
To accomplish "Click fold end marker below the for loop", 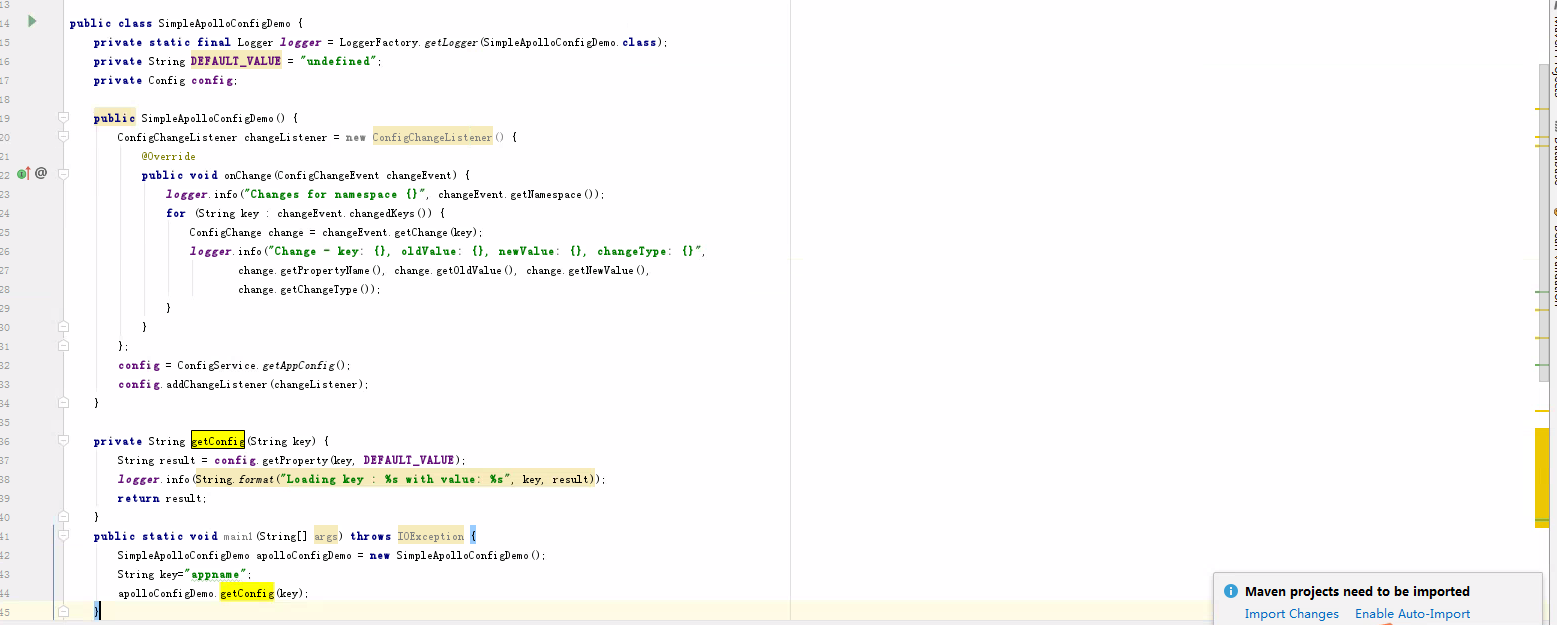I will (x=63, y=326).
